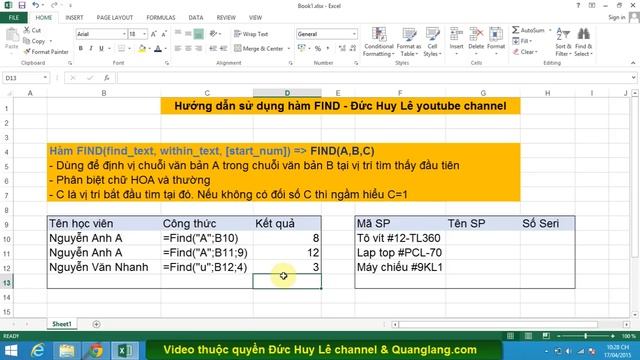Open Format as Table gallery
The height and width of the screenshot is (360, 640).
click(x=409, y=42)
